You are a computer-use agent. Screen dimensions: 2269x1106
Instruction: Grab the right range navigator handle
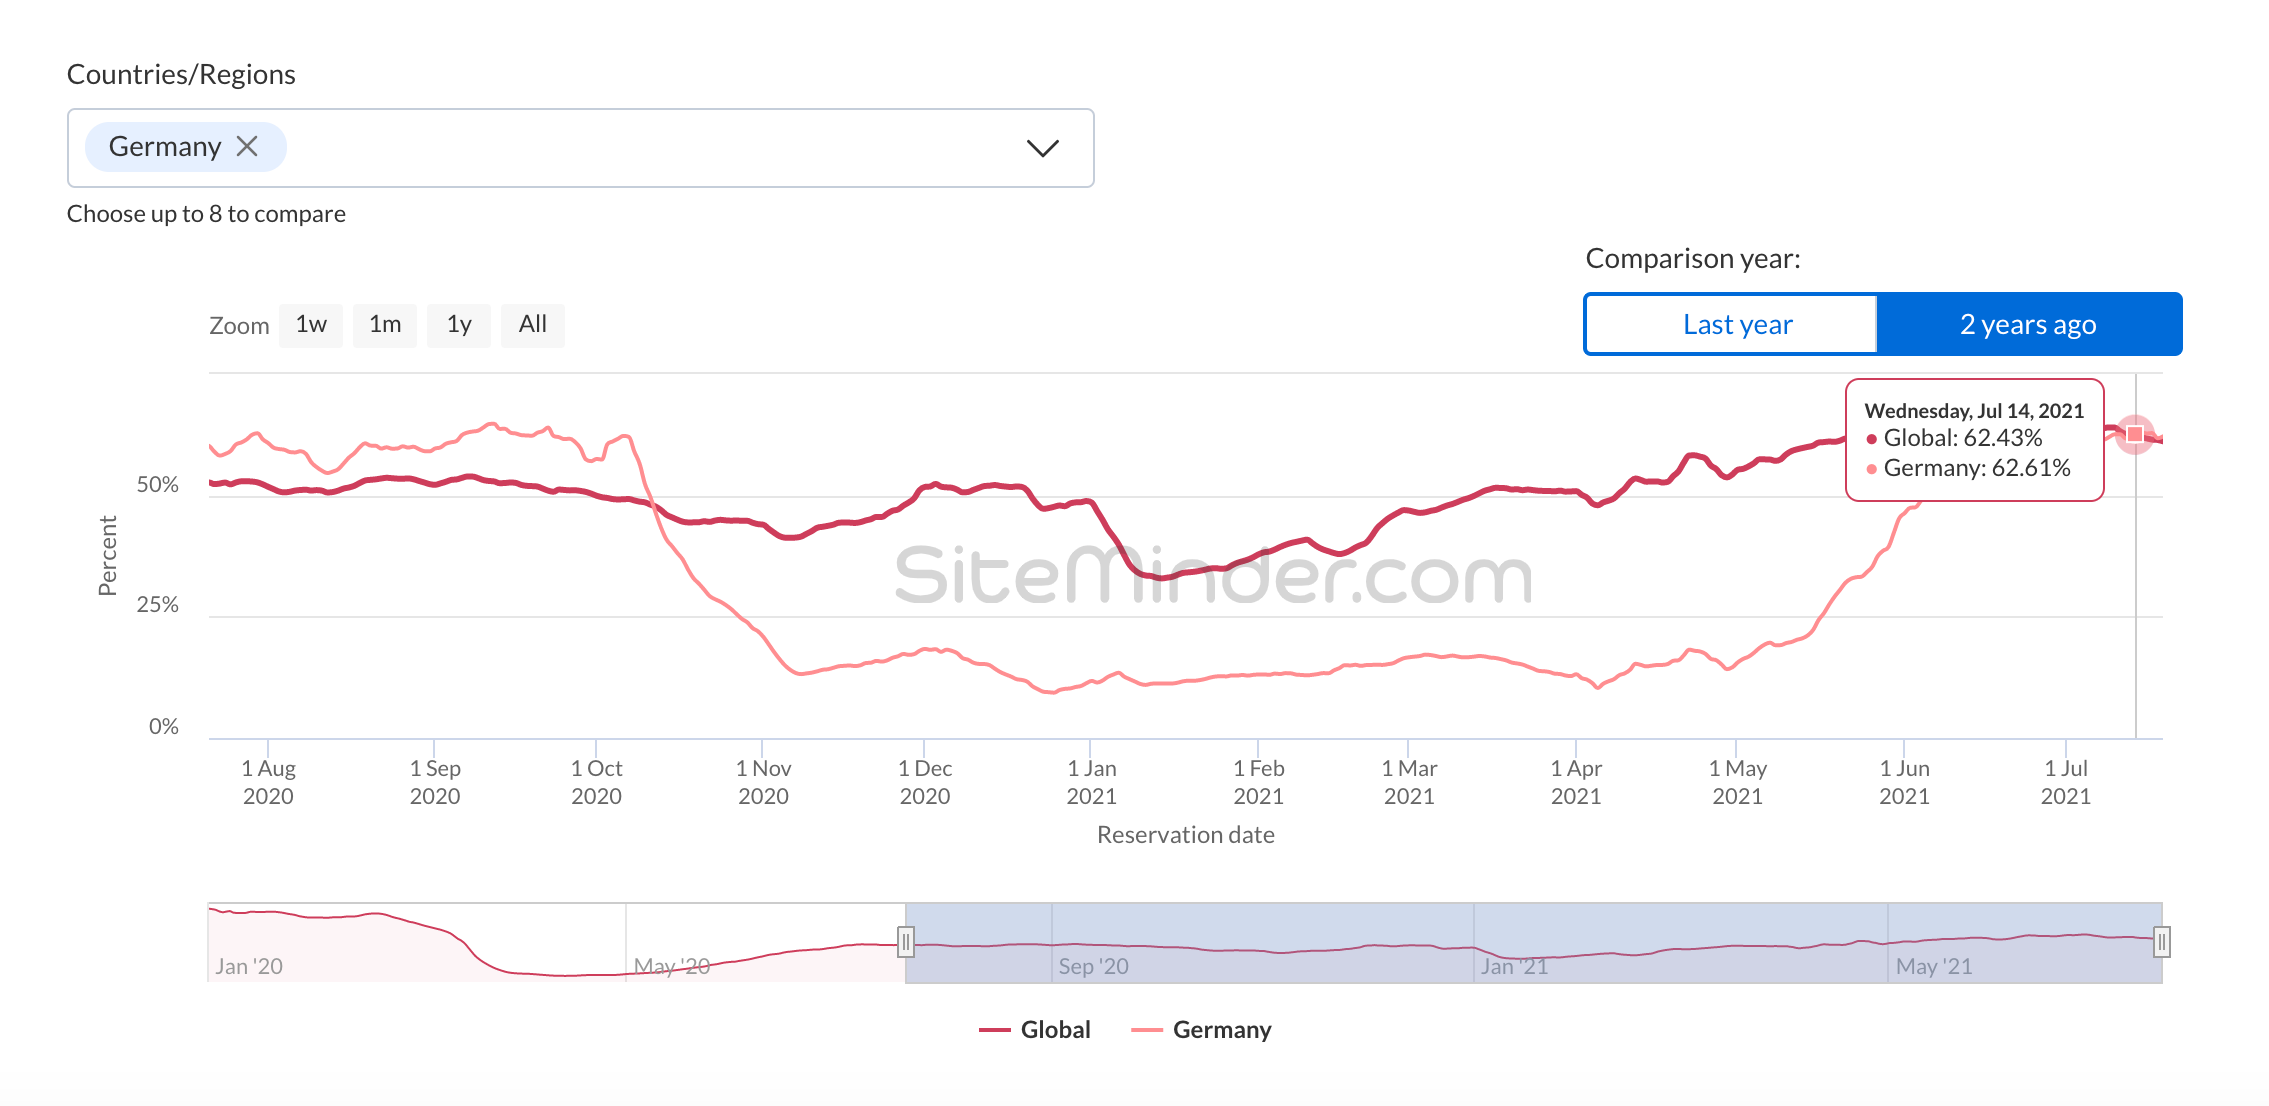(x=2161, y=942)
